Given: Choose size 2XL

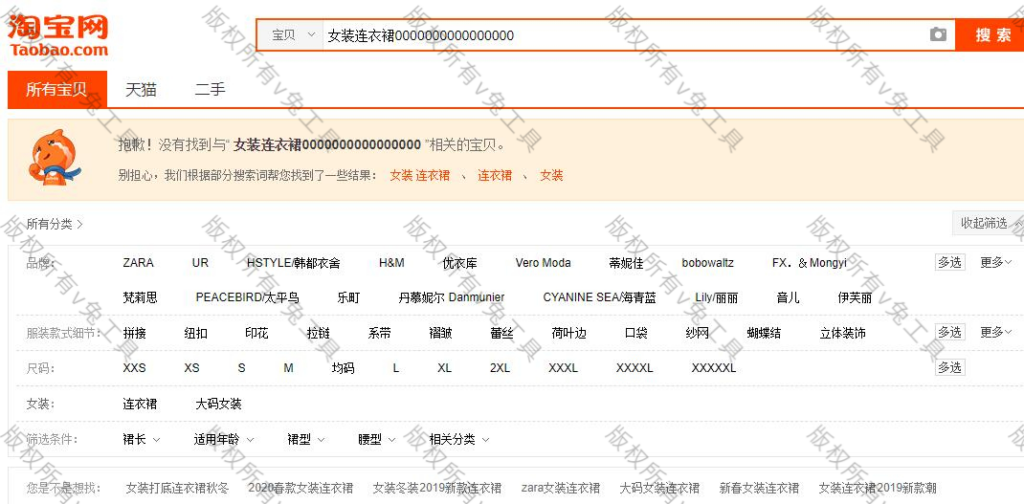Looking at the screenshot, I should tap(500, 368).
